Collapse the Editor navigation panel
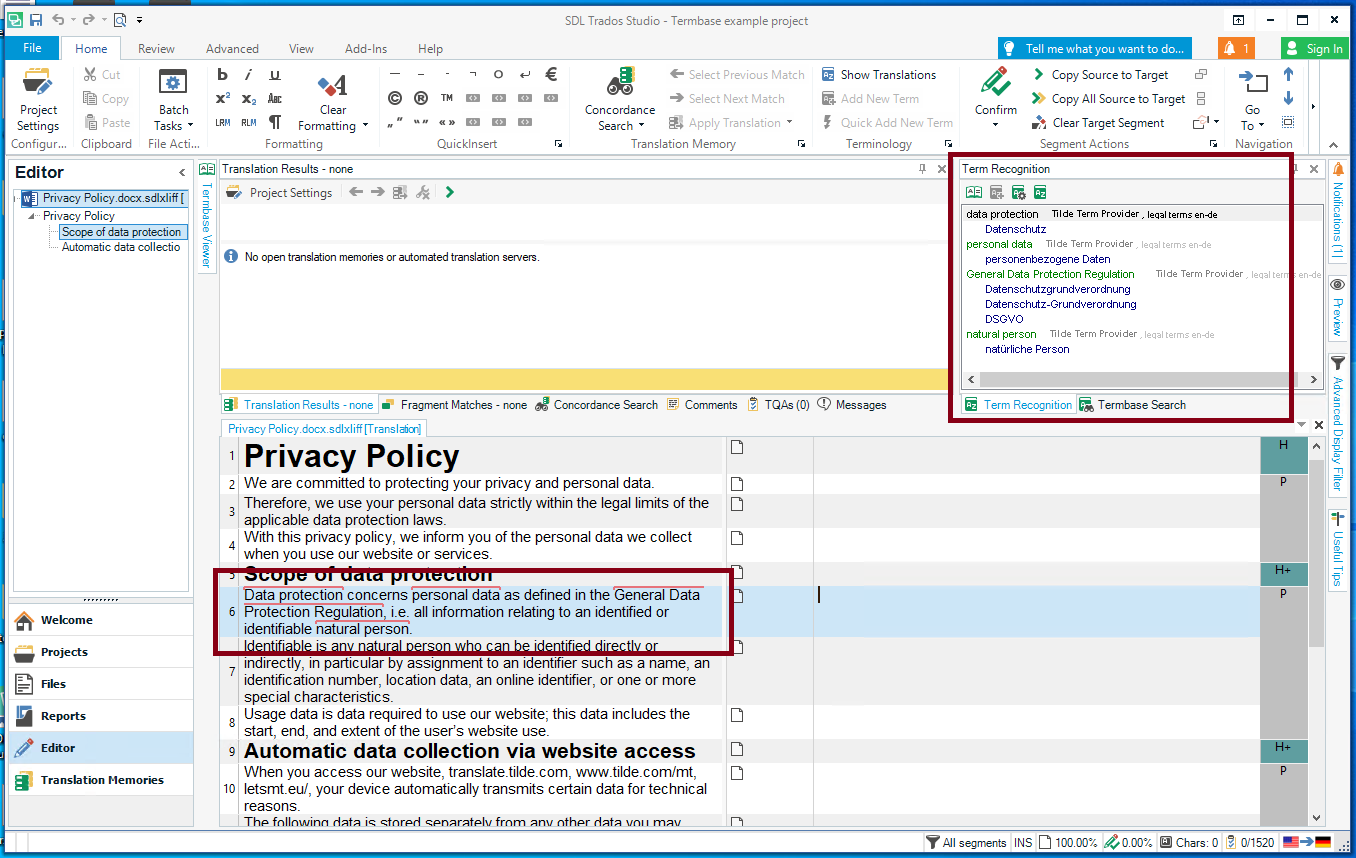The width and height of the screenshot is (1356, 858). (x=182, y=173)
